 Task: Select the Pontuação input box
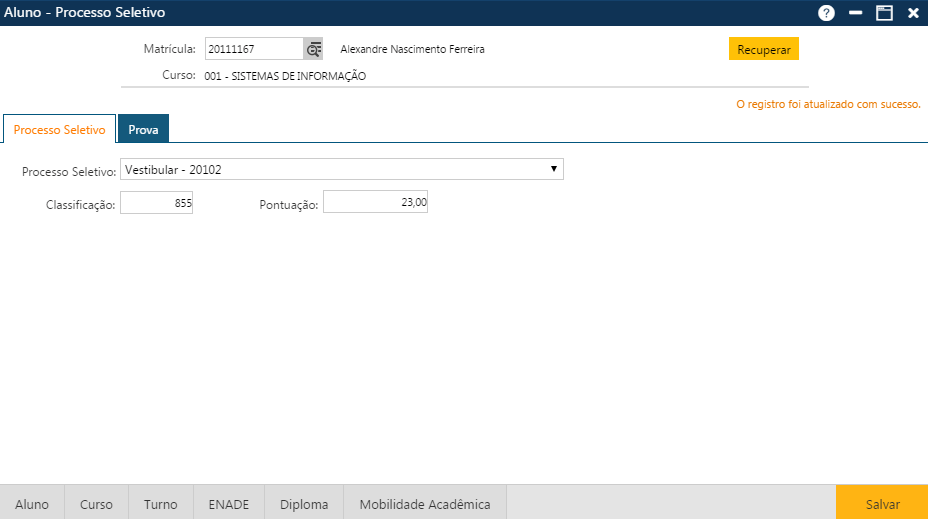tap(375, 203)
